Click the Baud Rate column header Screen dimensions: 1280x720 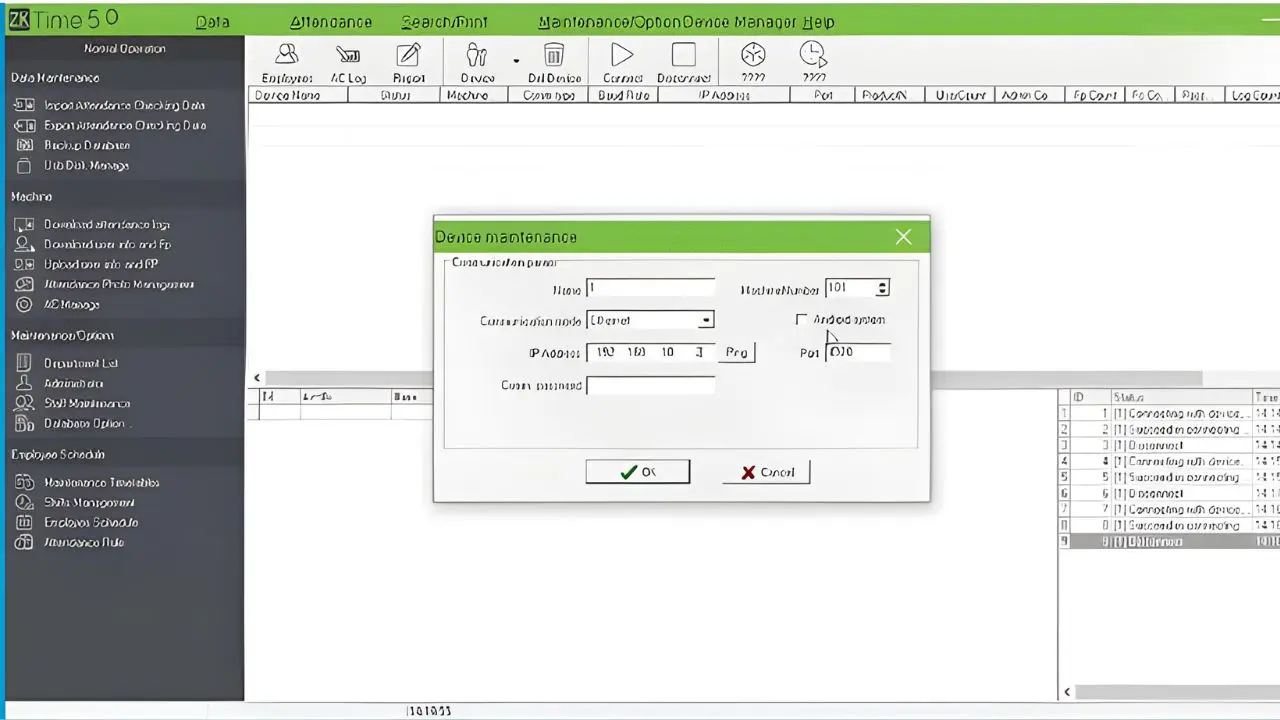click(623, 95)
